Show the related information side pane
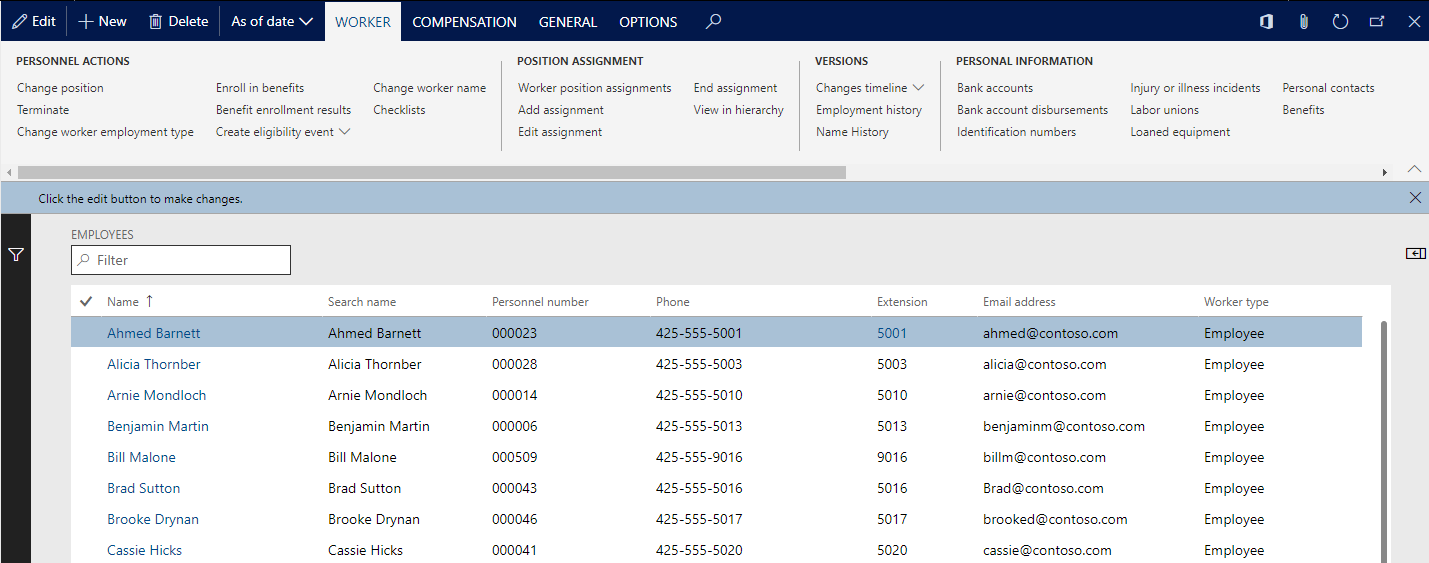This screenshot has height=563, width=1429. [x=1414, y=254]
